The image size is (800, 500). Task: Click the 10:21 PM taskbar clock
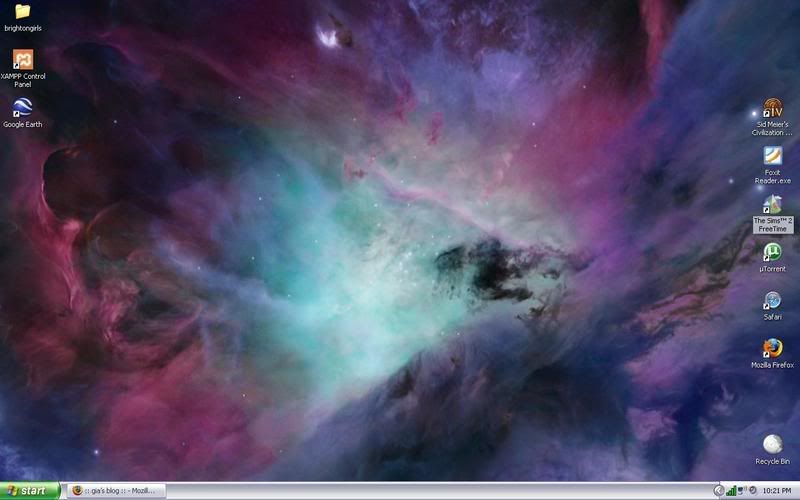point(778,491)
